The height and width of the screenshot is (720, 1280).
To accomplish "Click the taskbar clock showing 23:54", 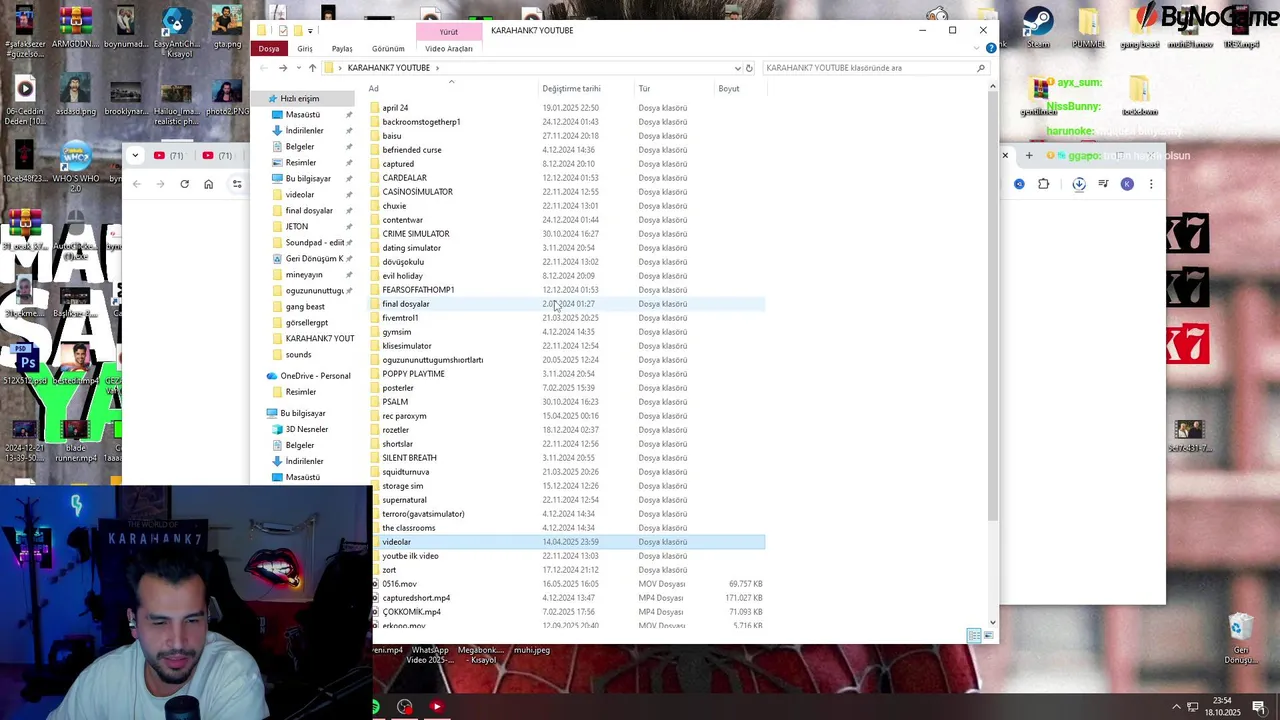I will (x=1222, y=707).
